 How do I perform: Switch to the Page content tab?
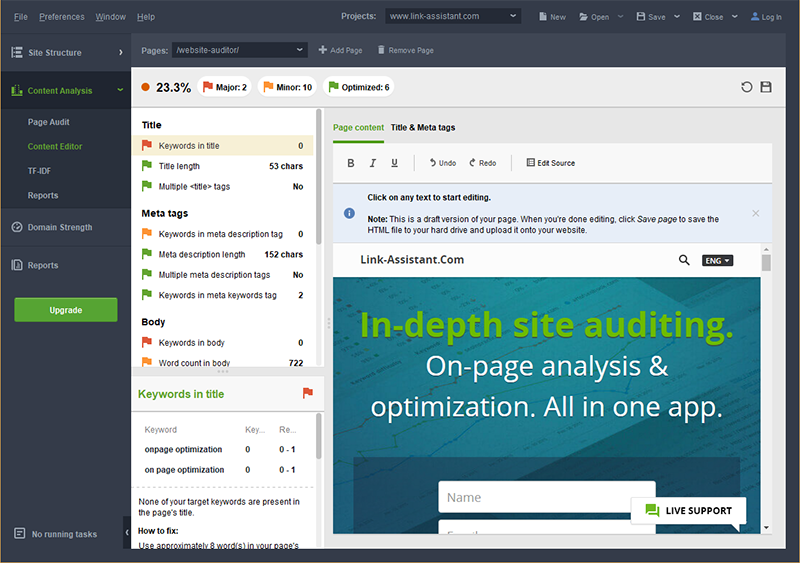click(358, 128)
